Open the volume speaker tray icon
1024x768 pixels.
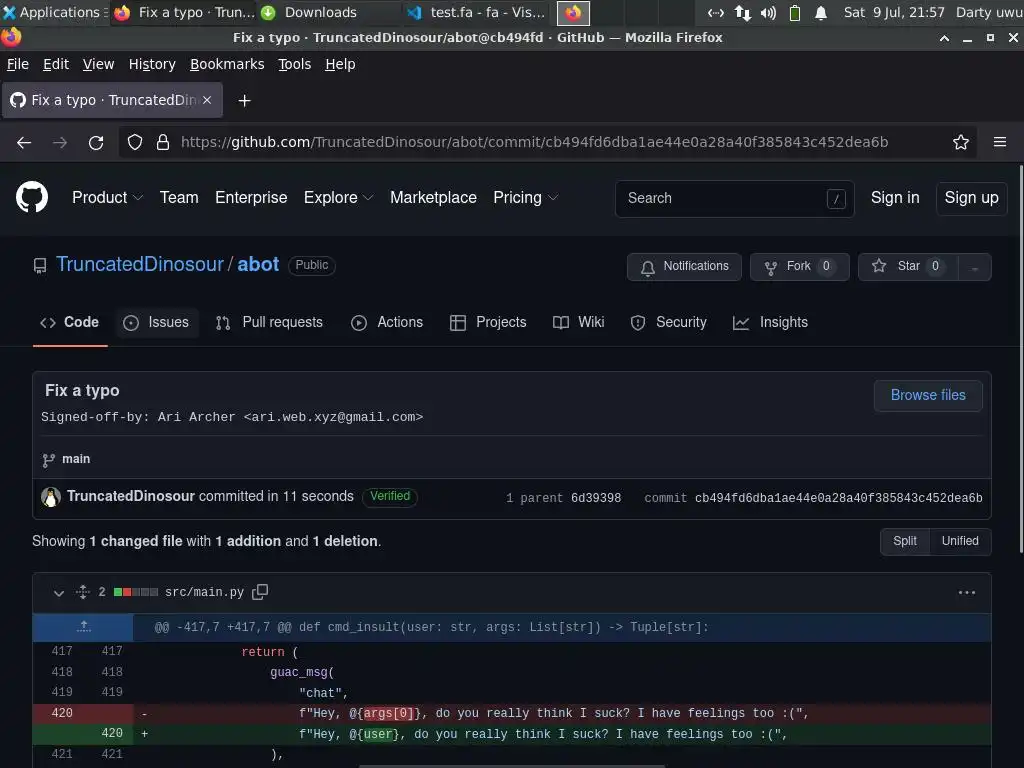pyautogui.click(x=768, y=12)
